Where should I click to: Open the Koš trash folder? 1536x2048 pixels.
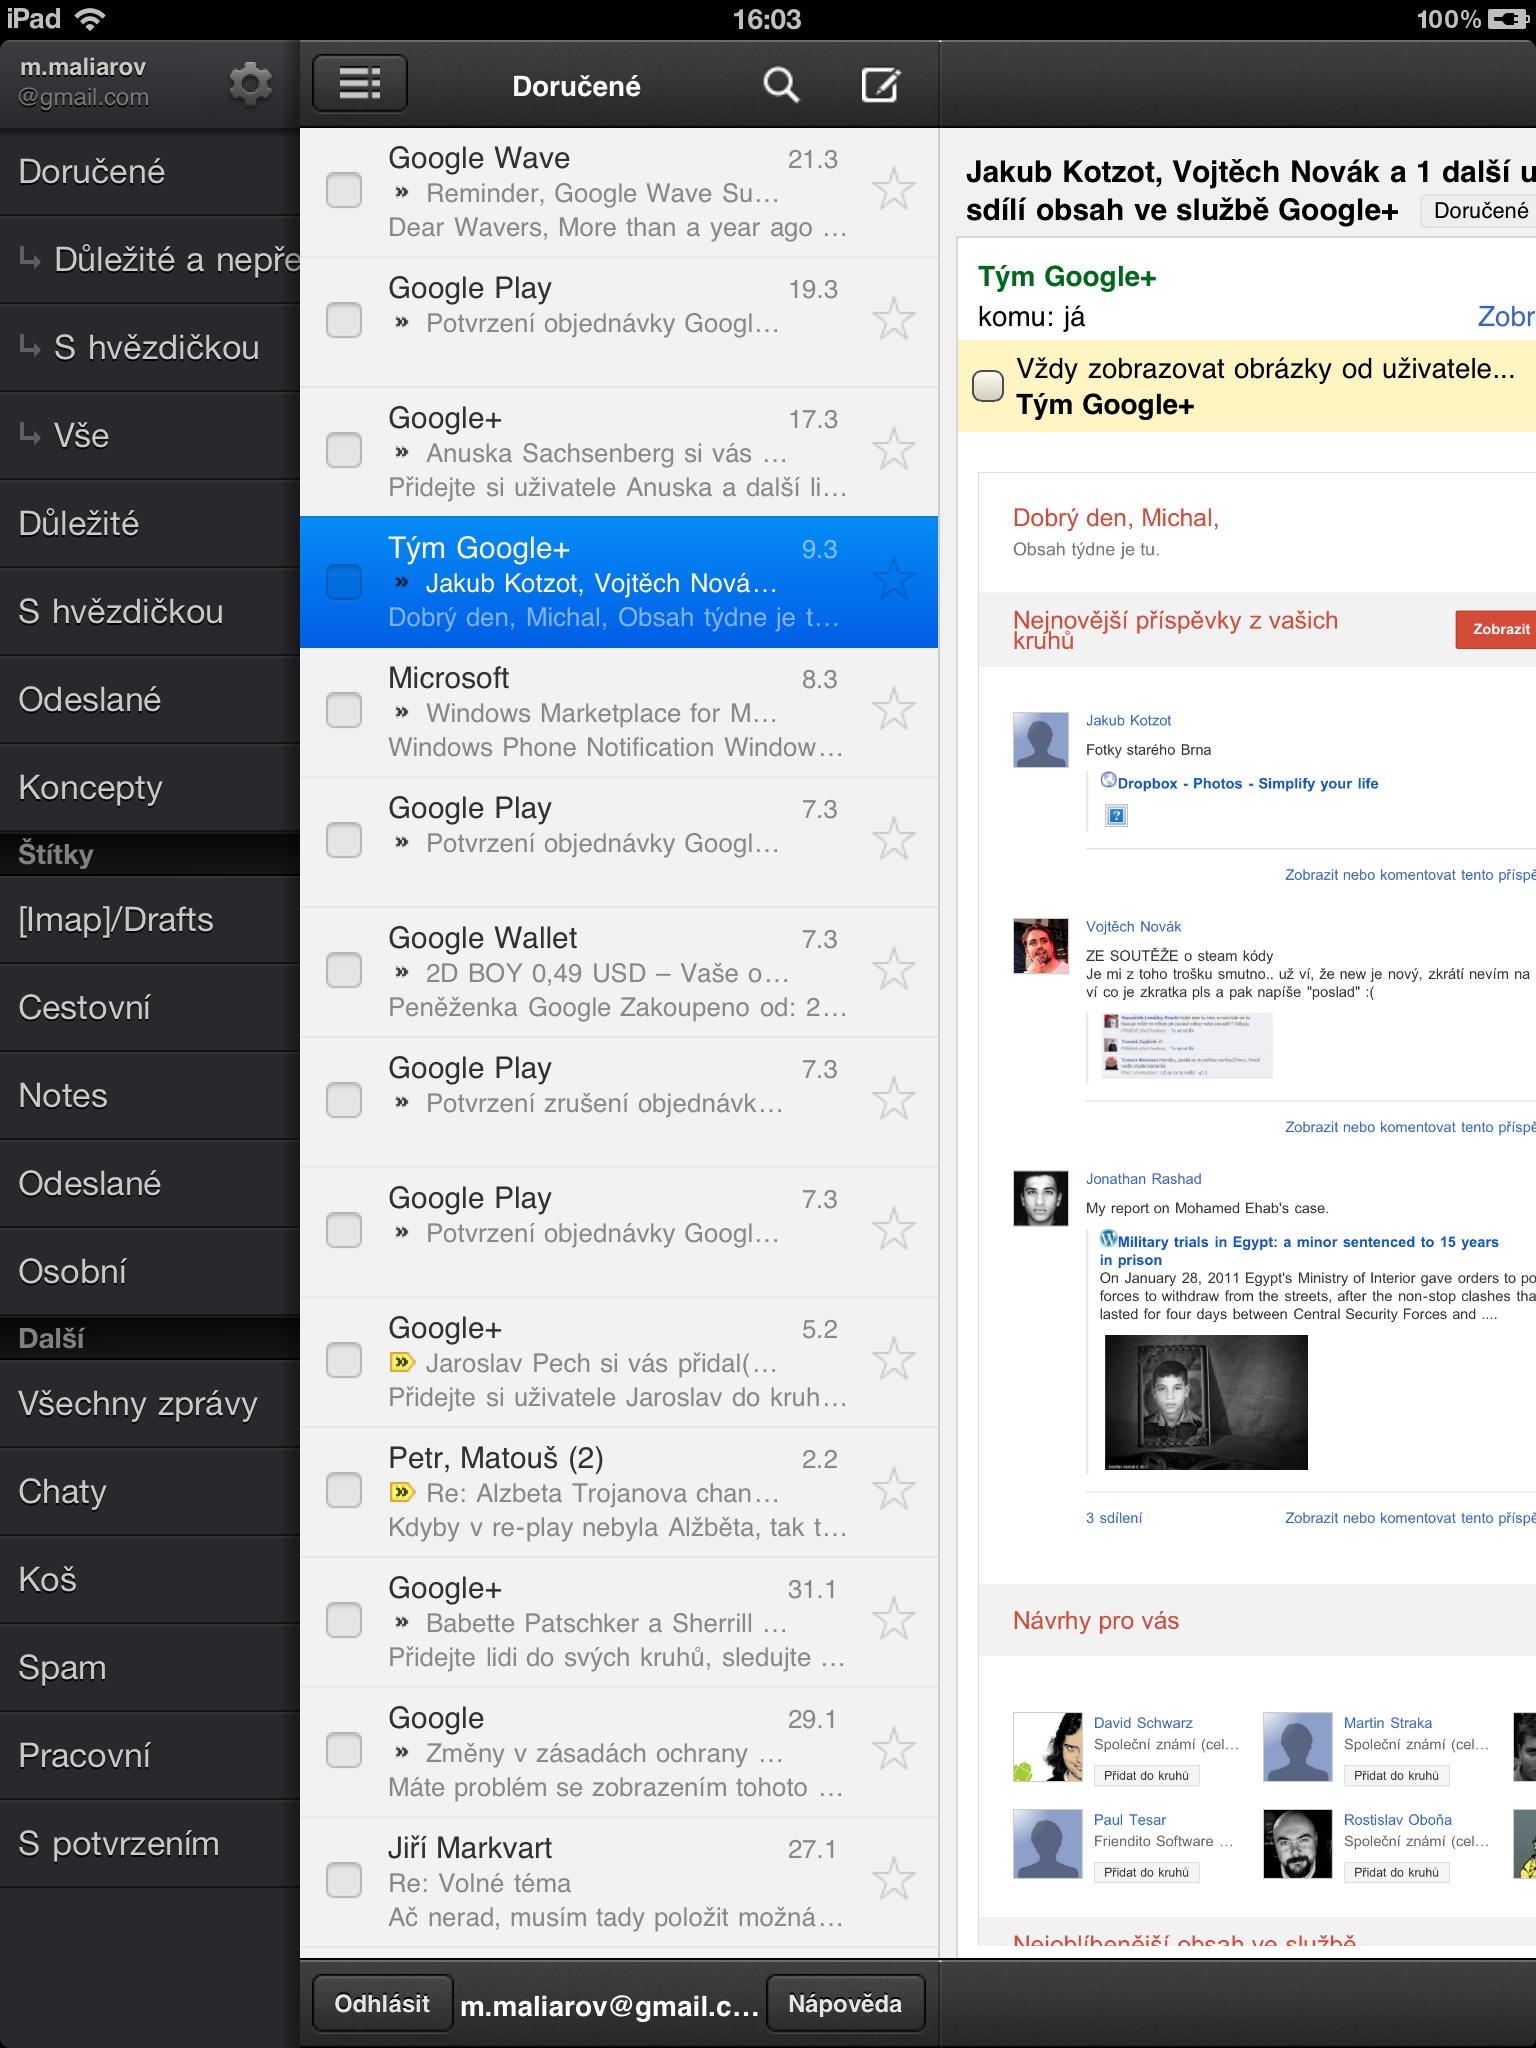pyautogui.click(x=150, y=1580)
